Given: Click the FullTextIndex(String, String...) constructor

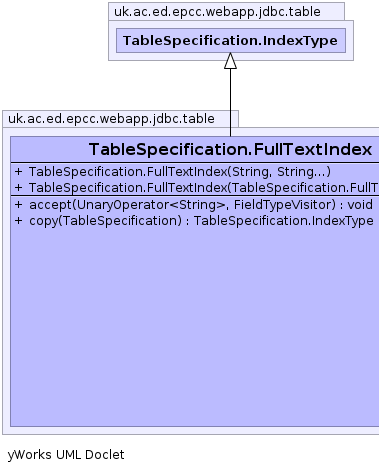Looking at the screenshot, I should [180, 172].
